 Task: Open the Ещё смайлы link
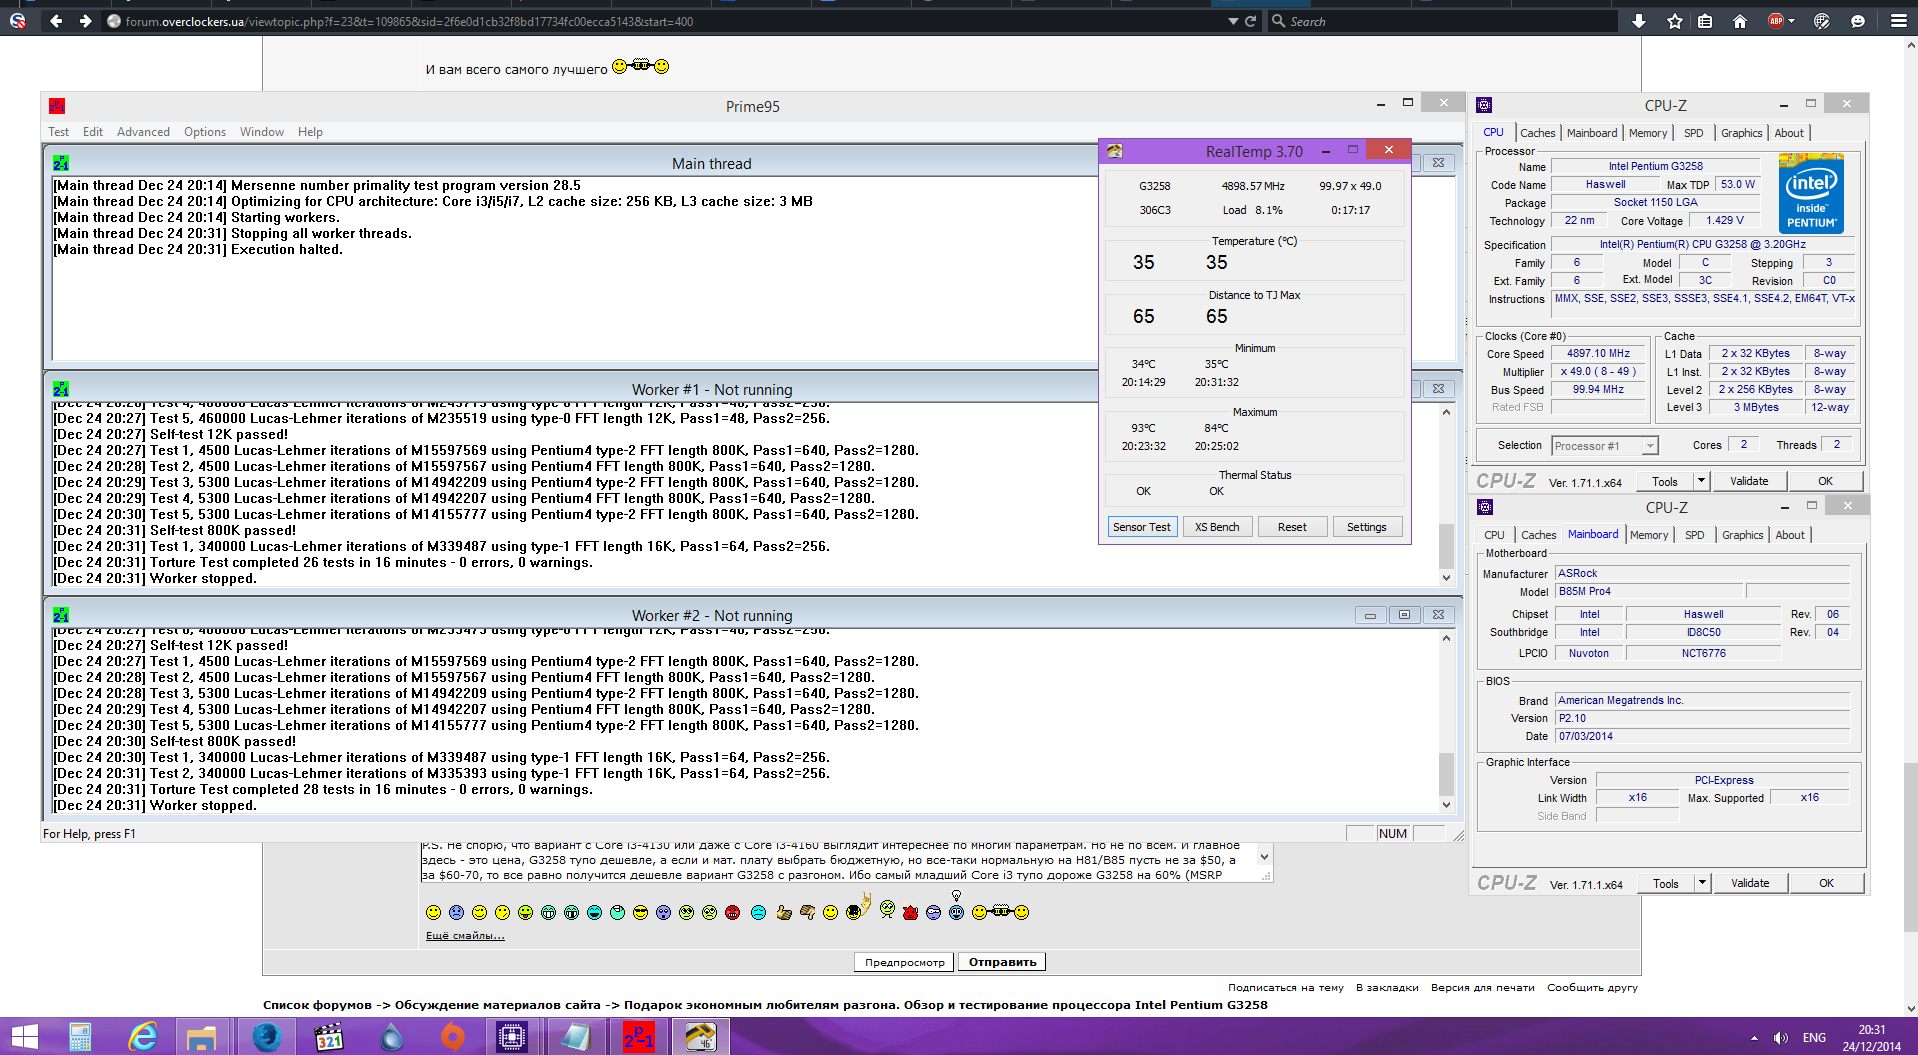click(465, 936)
